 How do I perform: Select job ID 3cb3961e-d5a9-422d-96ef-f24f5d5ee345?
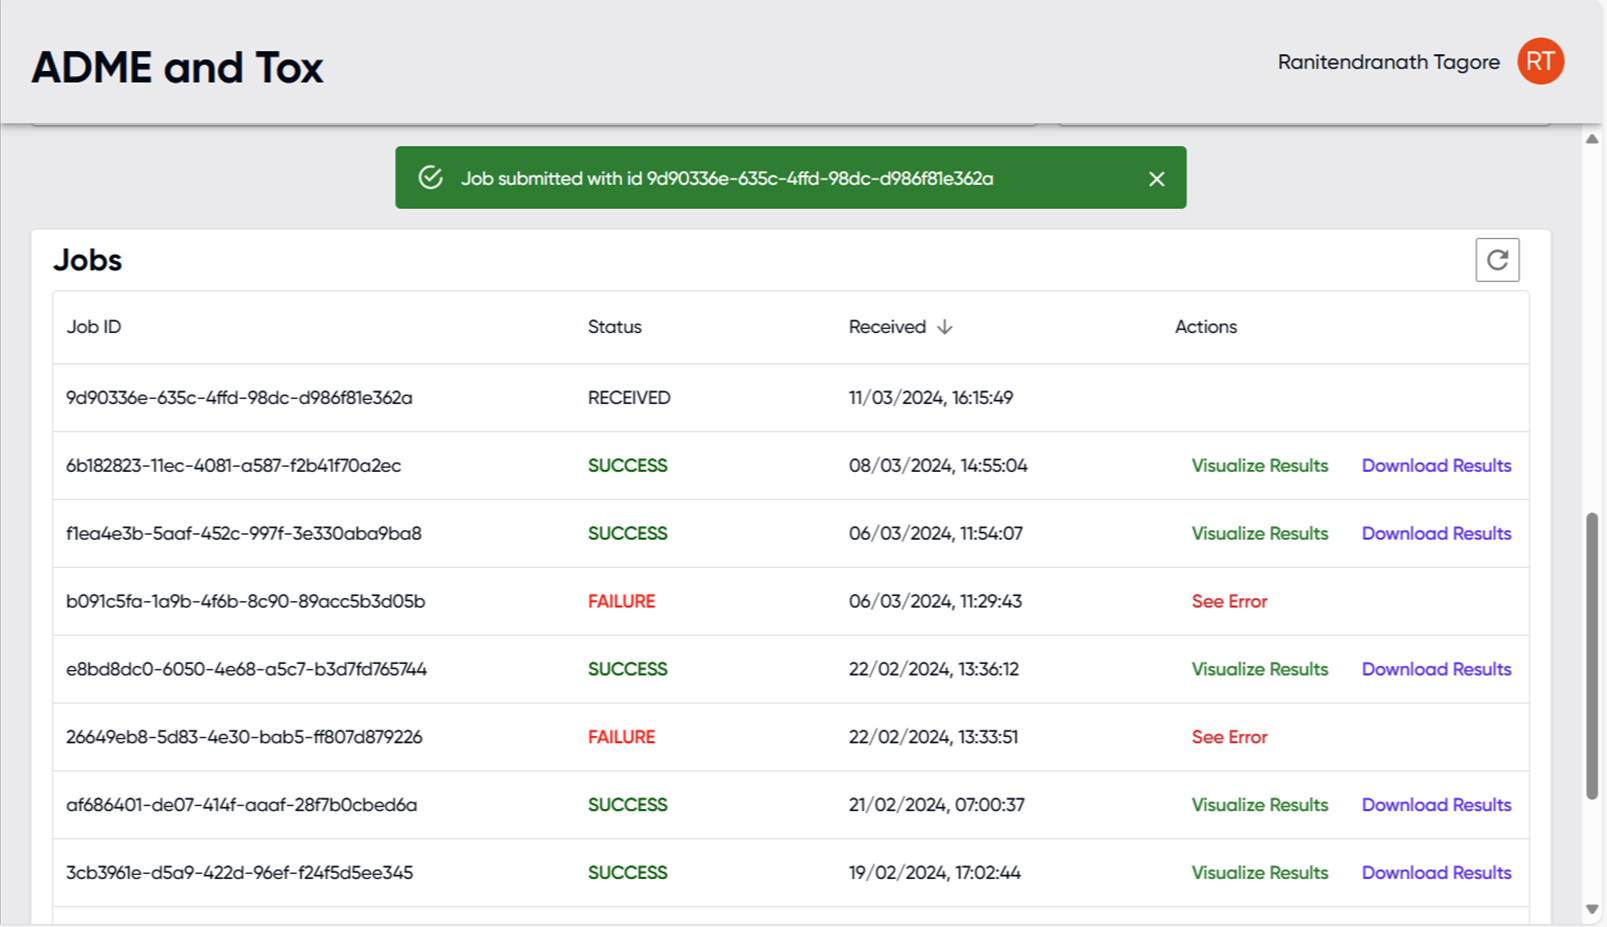tap(239, 873)
